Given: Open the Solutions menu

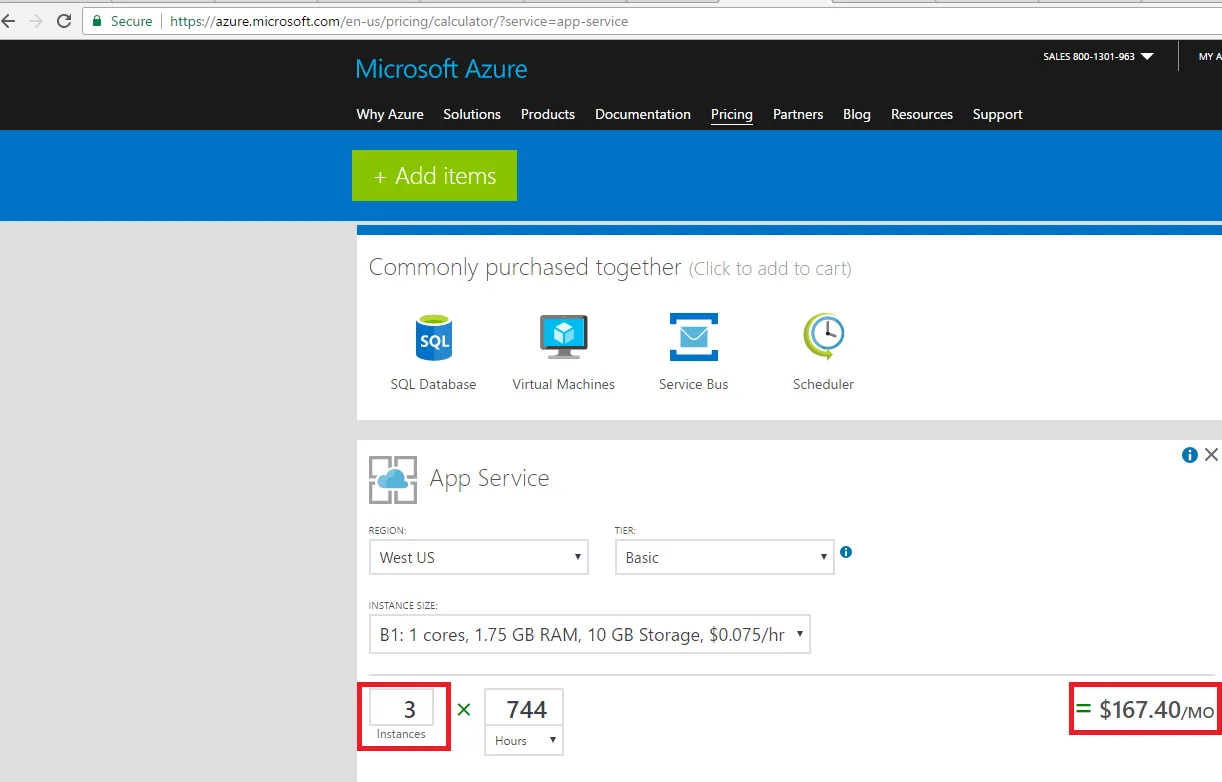Looking at the screenshot, I should [472, 114].
